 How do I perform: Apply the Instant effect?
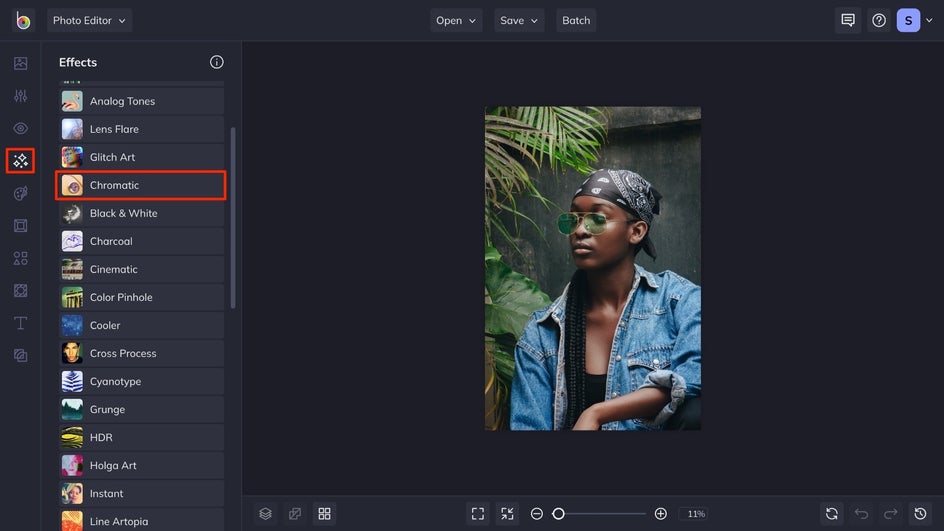[141, 493]
